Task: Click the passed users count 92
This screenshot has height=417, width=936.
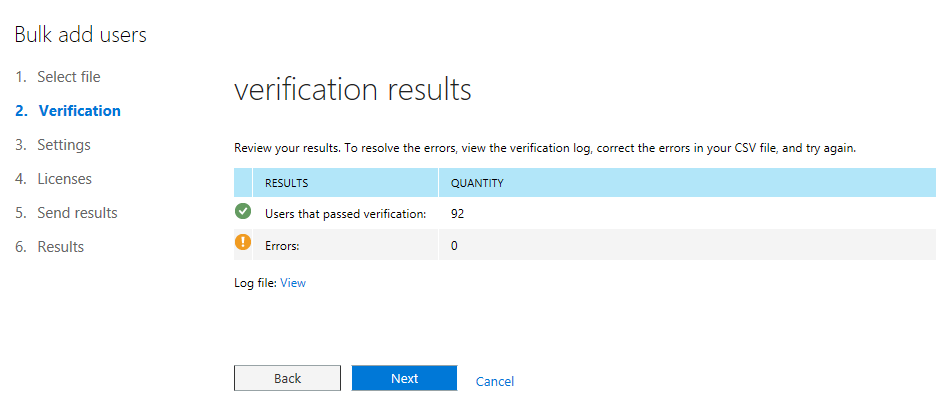Action: 458,214
